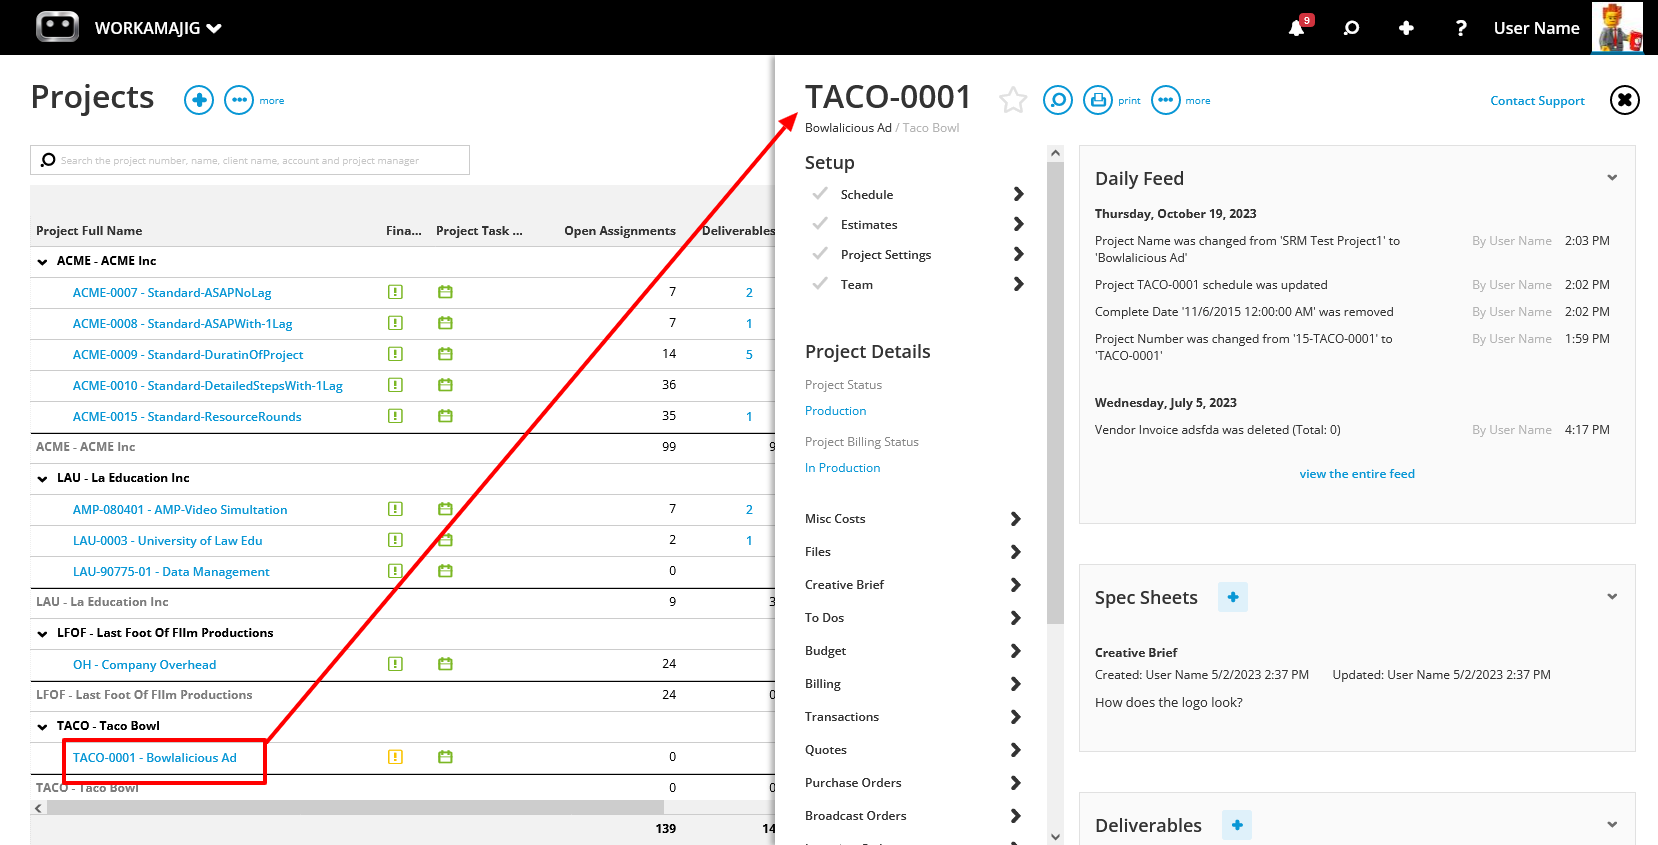This screenshot has height=845, width=1658.
Task: Open LAU-0003 University of Law Edu
Action: pyautogui.click(x=167, y=541)
